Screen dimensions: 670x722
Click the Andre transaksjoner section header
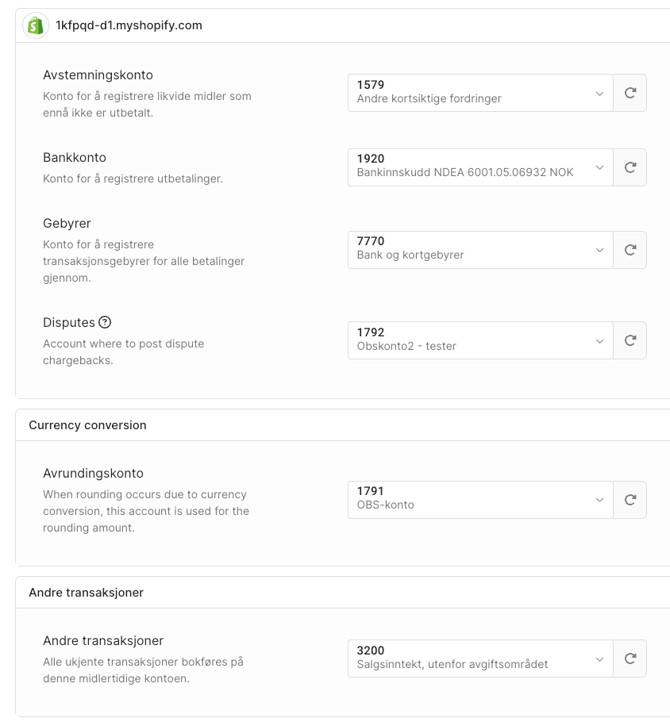pyautogui.click(x=86, y=592)
